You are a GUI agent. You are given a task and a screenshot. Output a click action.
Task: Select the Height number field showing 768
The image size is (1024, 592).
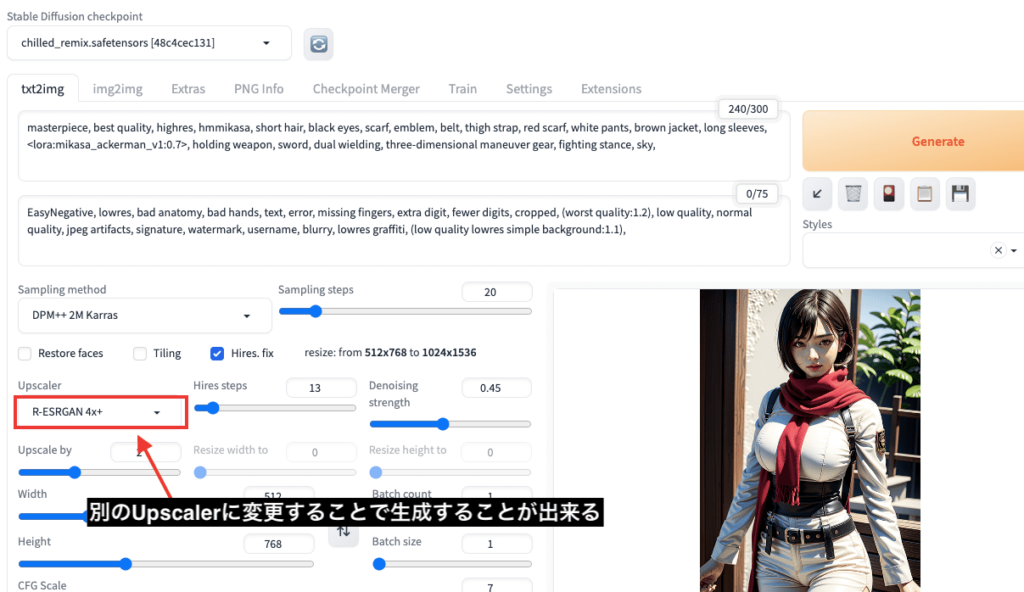[279, 544]
